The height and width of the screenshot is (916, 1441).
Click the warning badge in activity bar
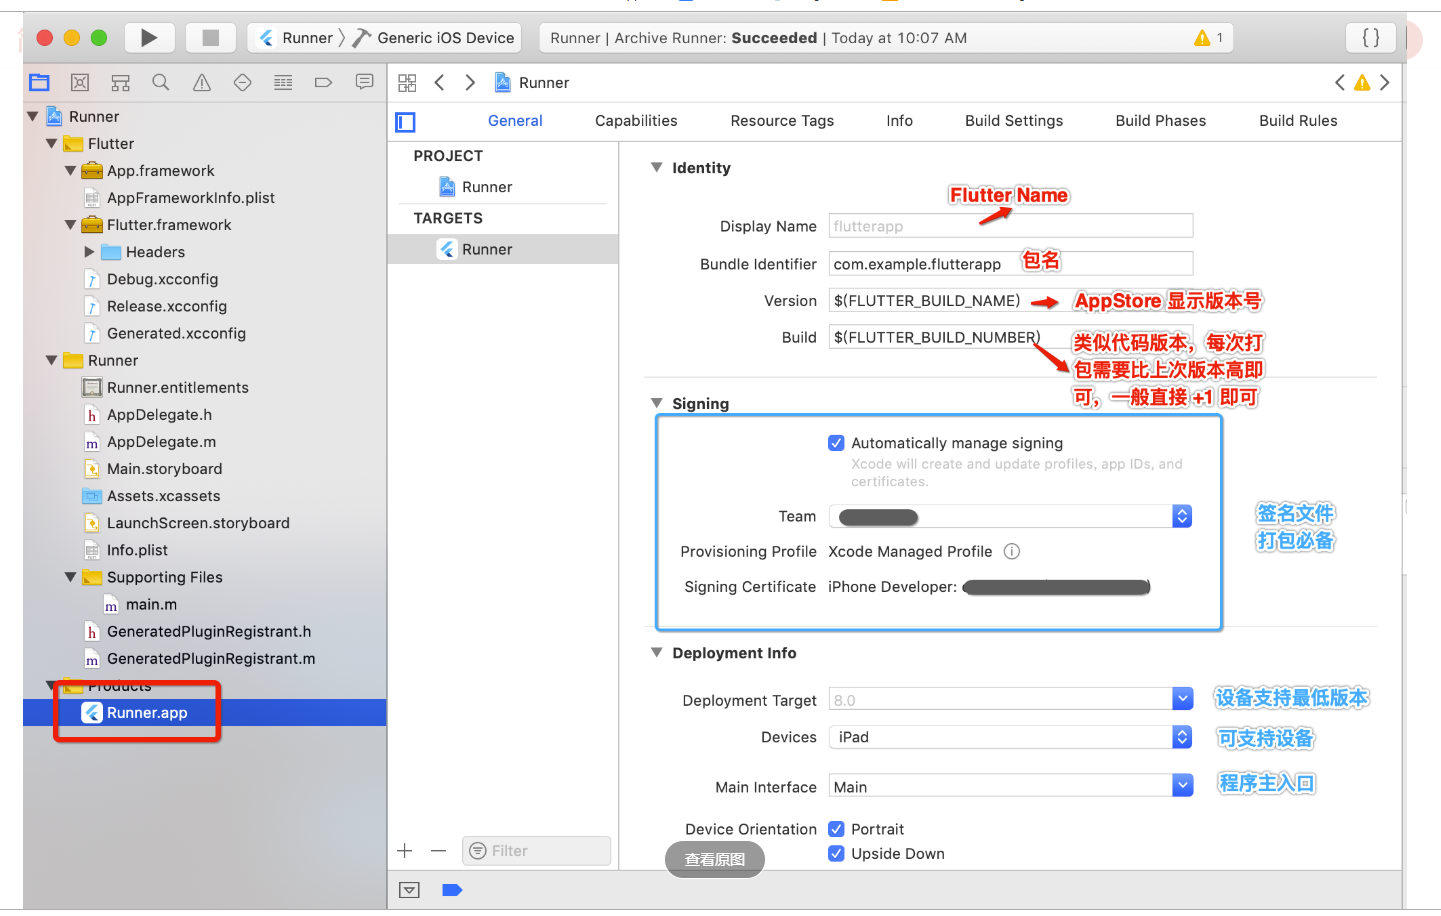point(1209,38)
